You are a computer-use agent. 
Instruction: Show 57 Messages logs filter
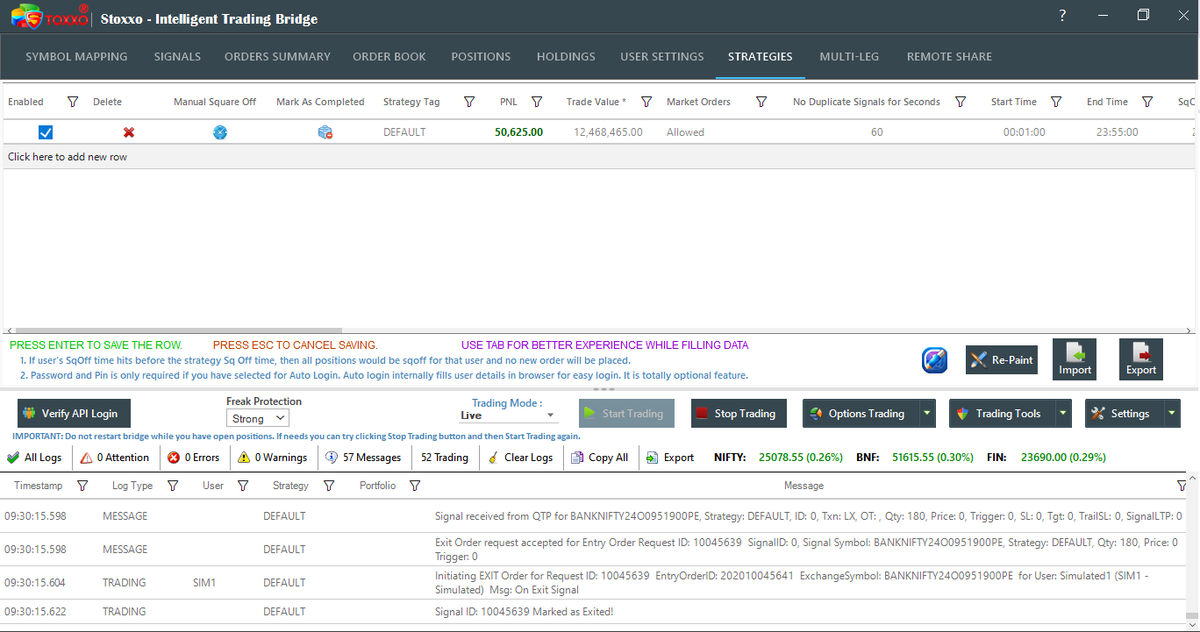[x=364, y=457]
